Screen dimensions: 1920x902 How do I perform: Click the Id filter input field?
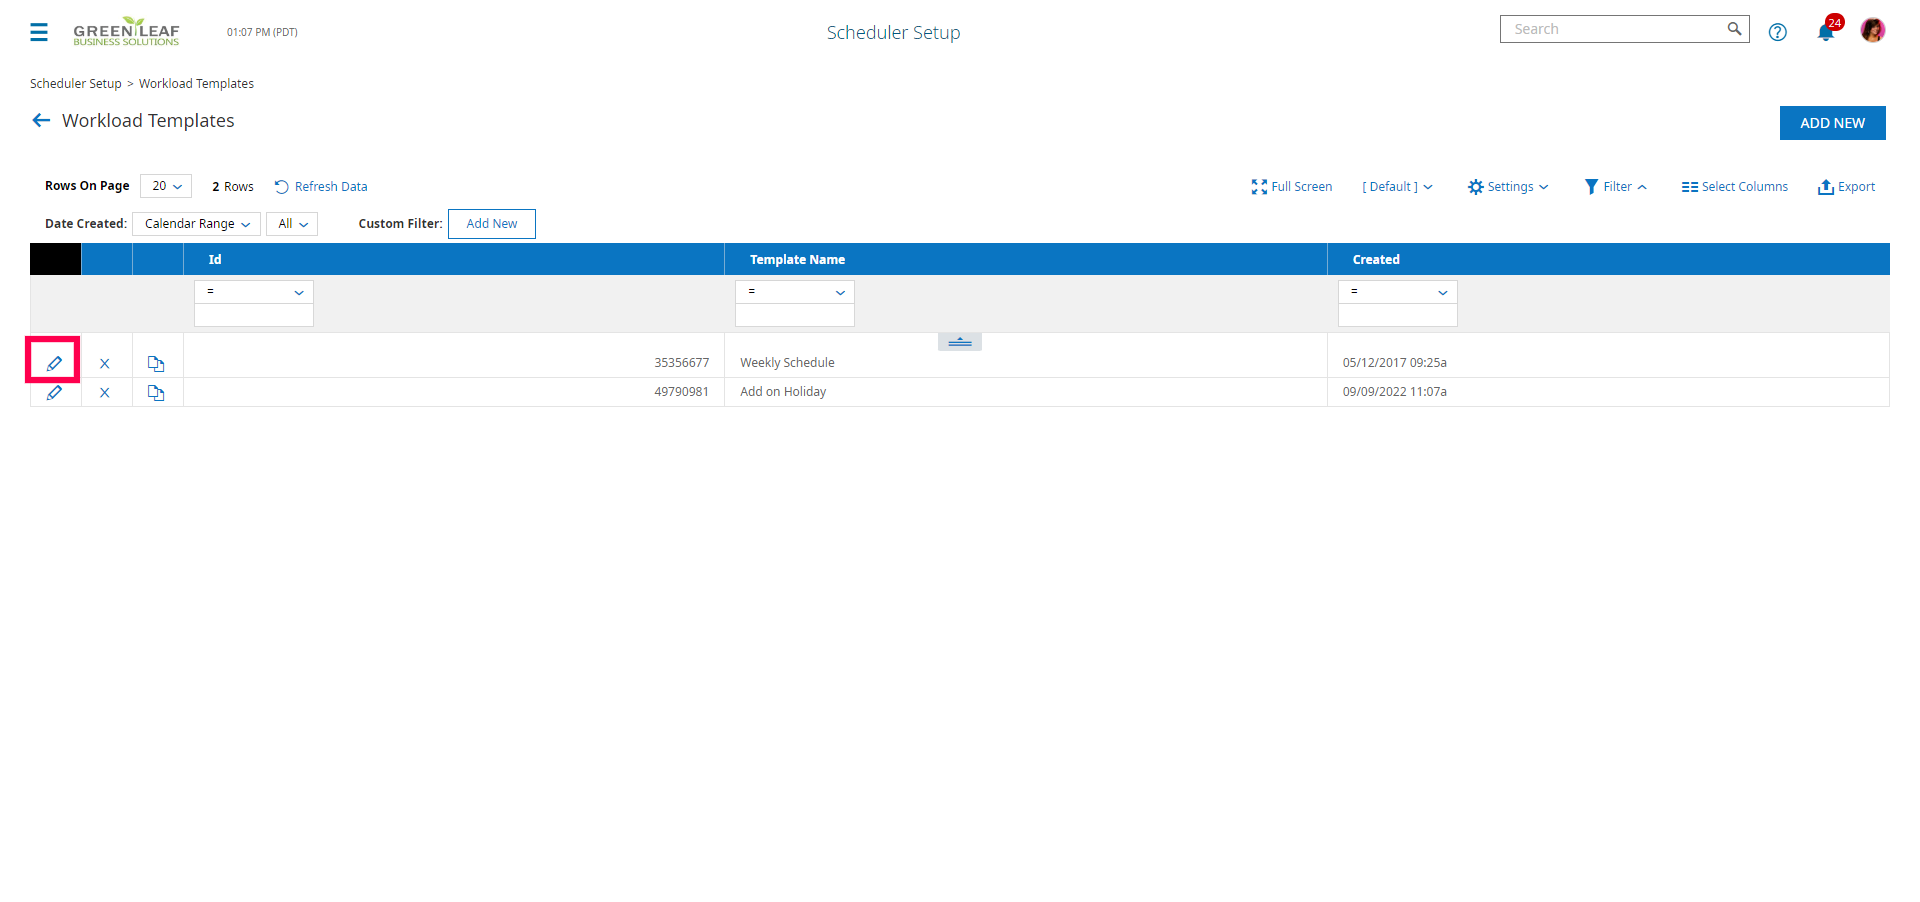[x=254, y=315]
